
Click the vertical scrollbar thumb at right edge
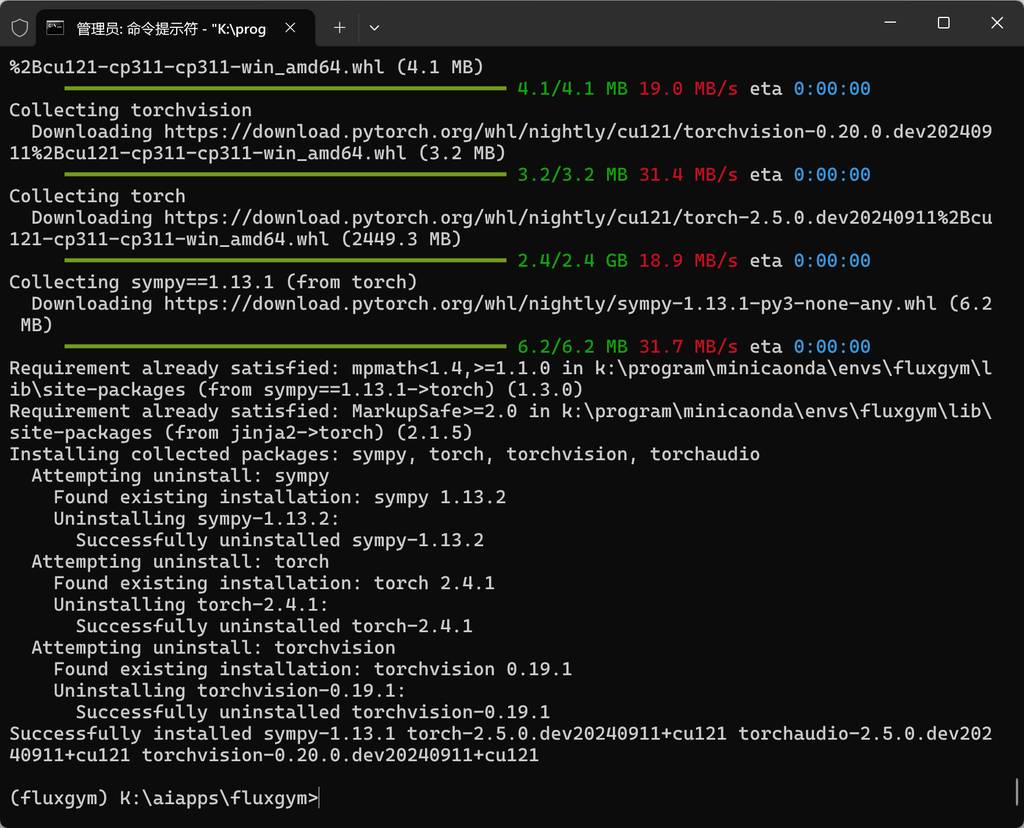(x=1017, y=791)
